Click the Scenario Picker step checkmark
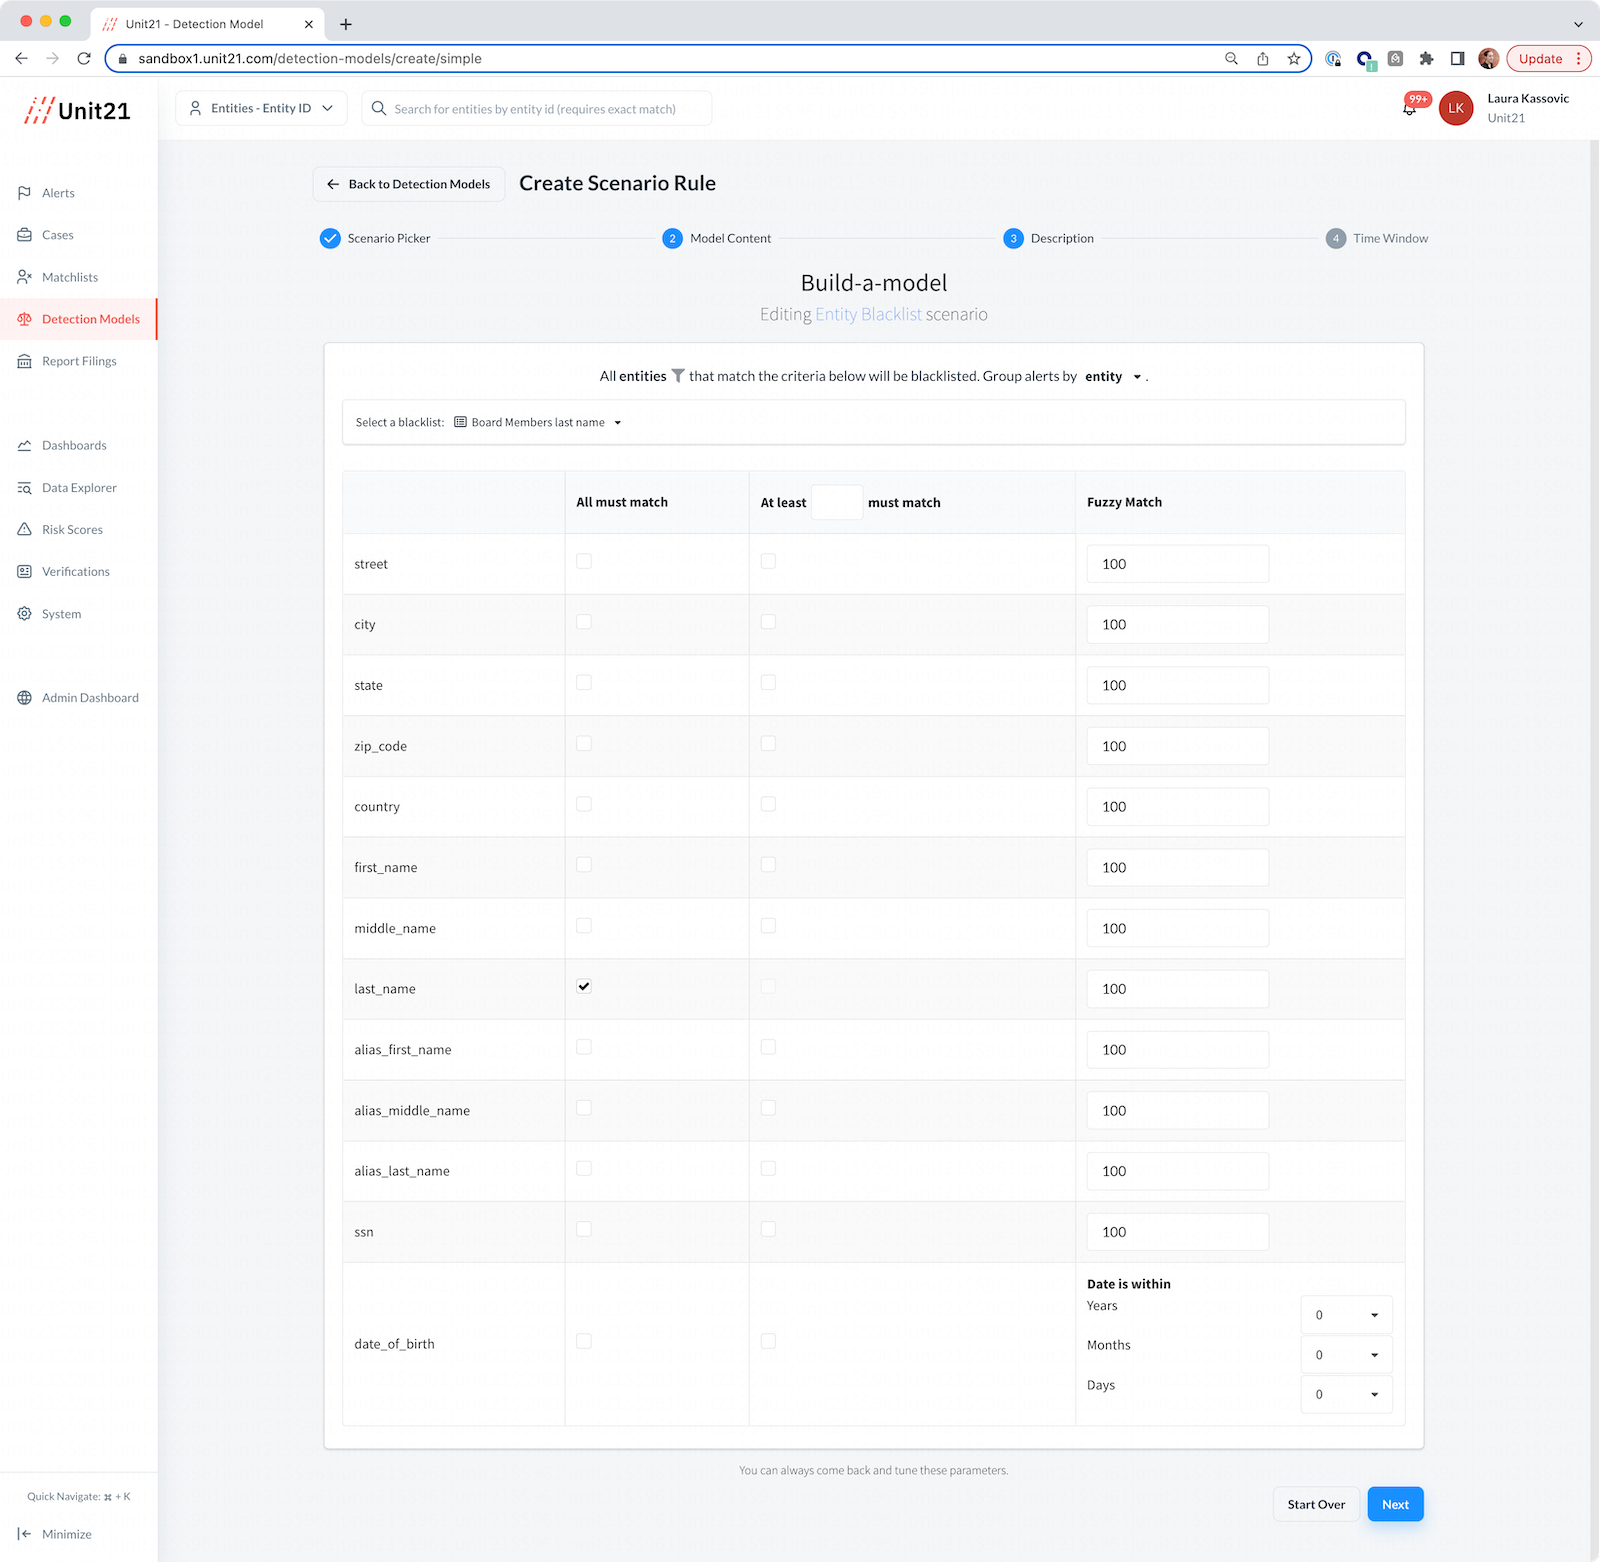 pos(330,238)
